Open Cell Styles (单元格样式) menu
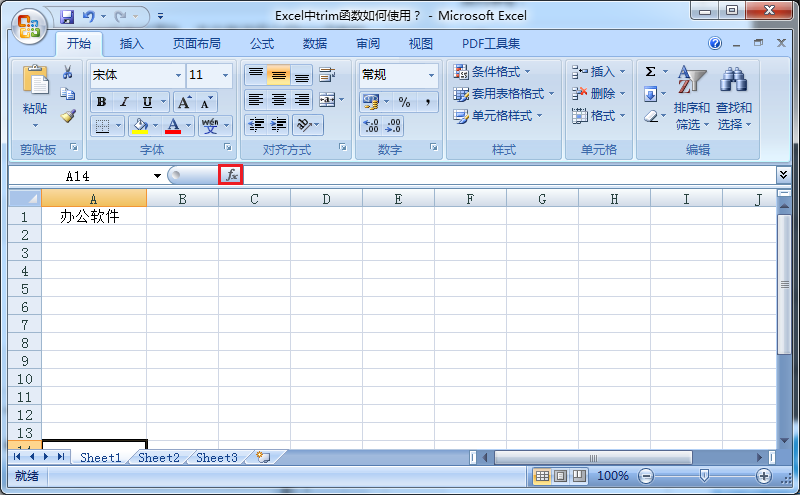The image size is (800, 495). point(497,116)
